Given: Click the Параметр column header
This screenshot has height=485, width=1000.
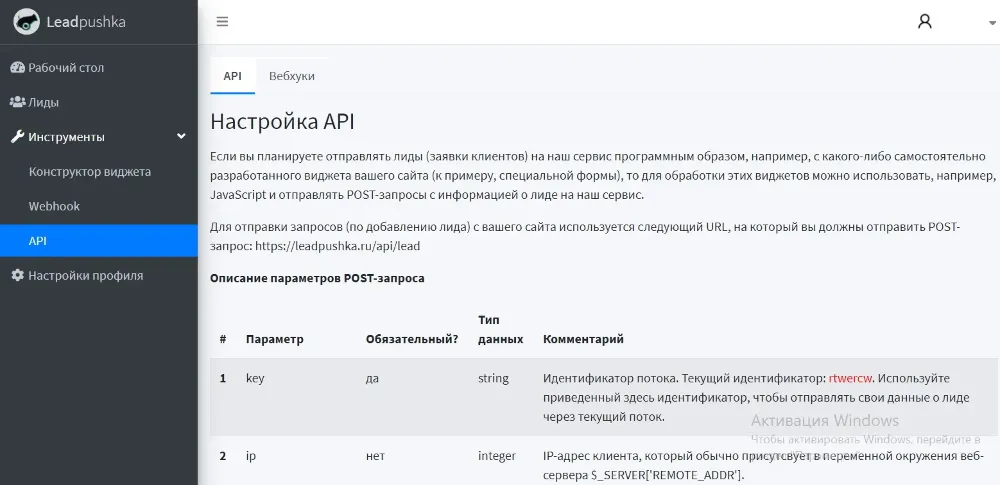Looking at the screenshot, I should [275, 340].
